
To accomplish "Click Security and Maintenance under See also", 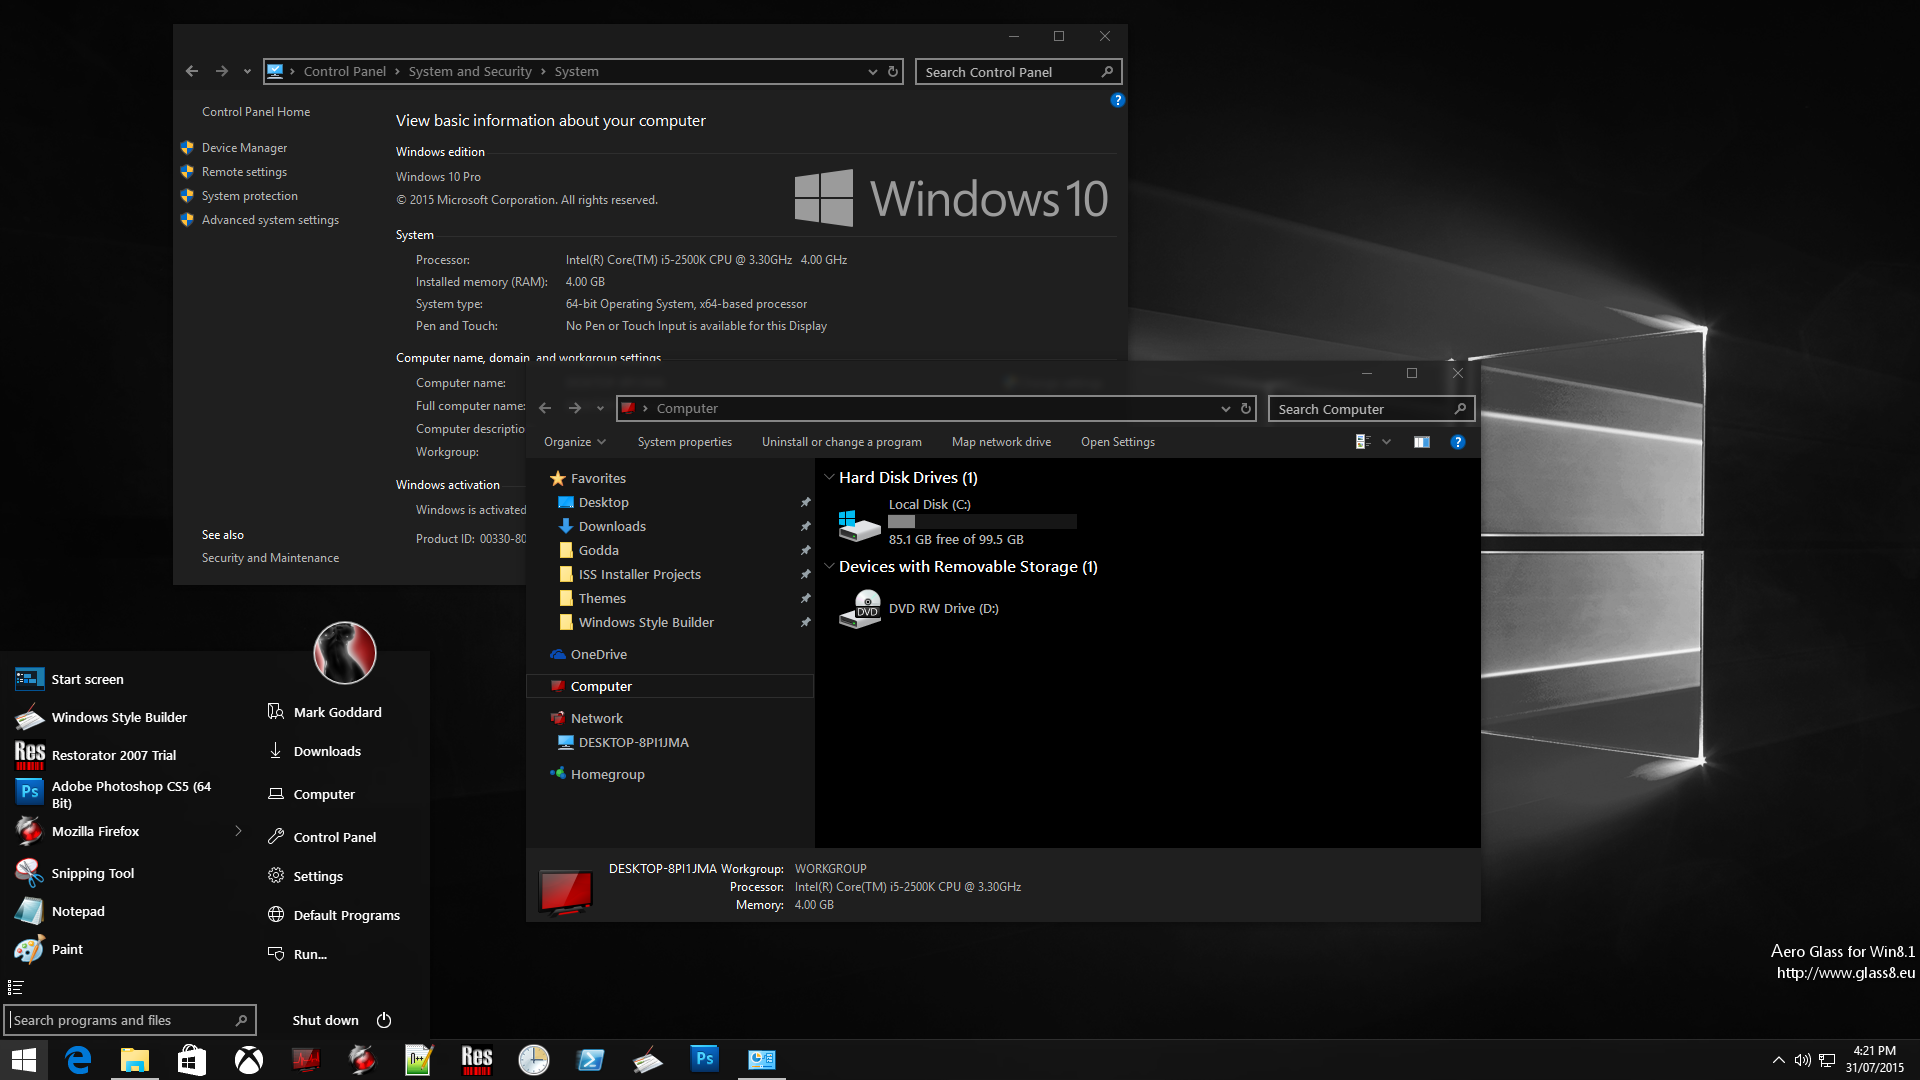I will pos(269,558).
